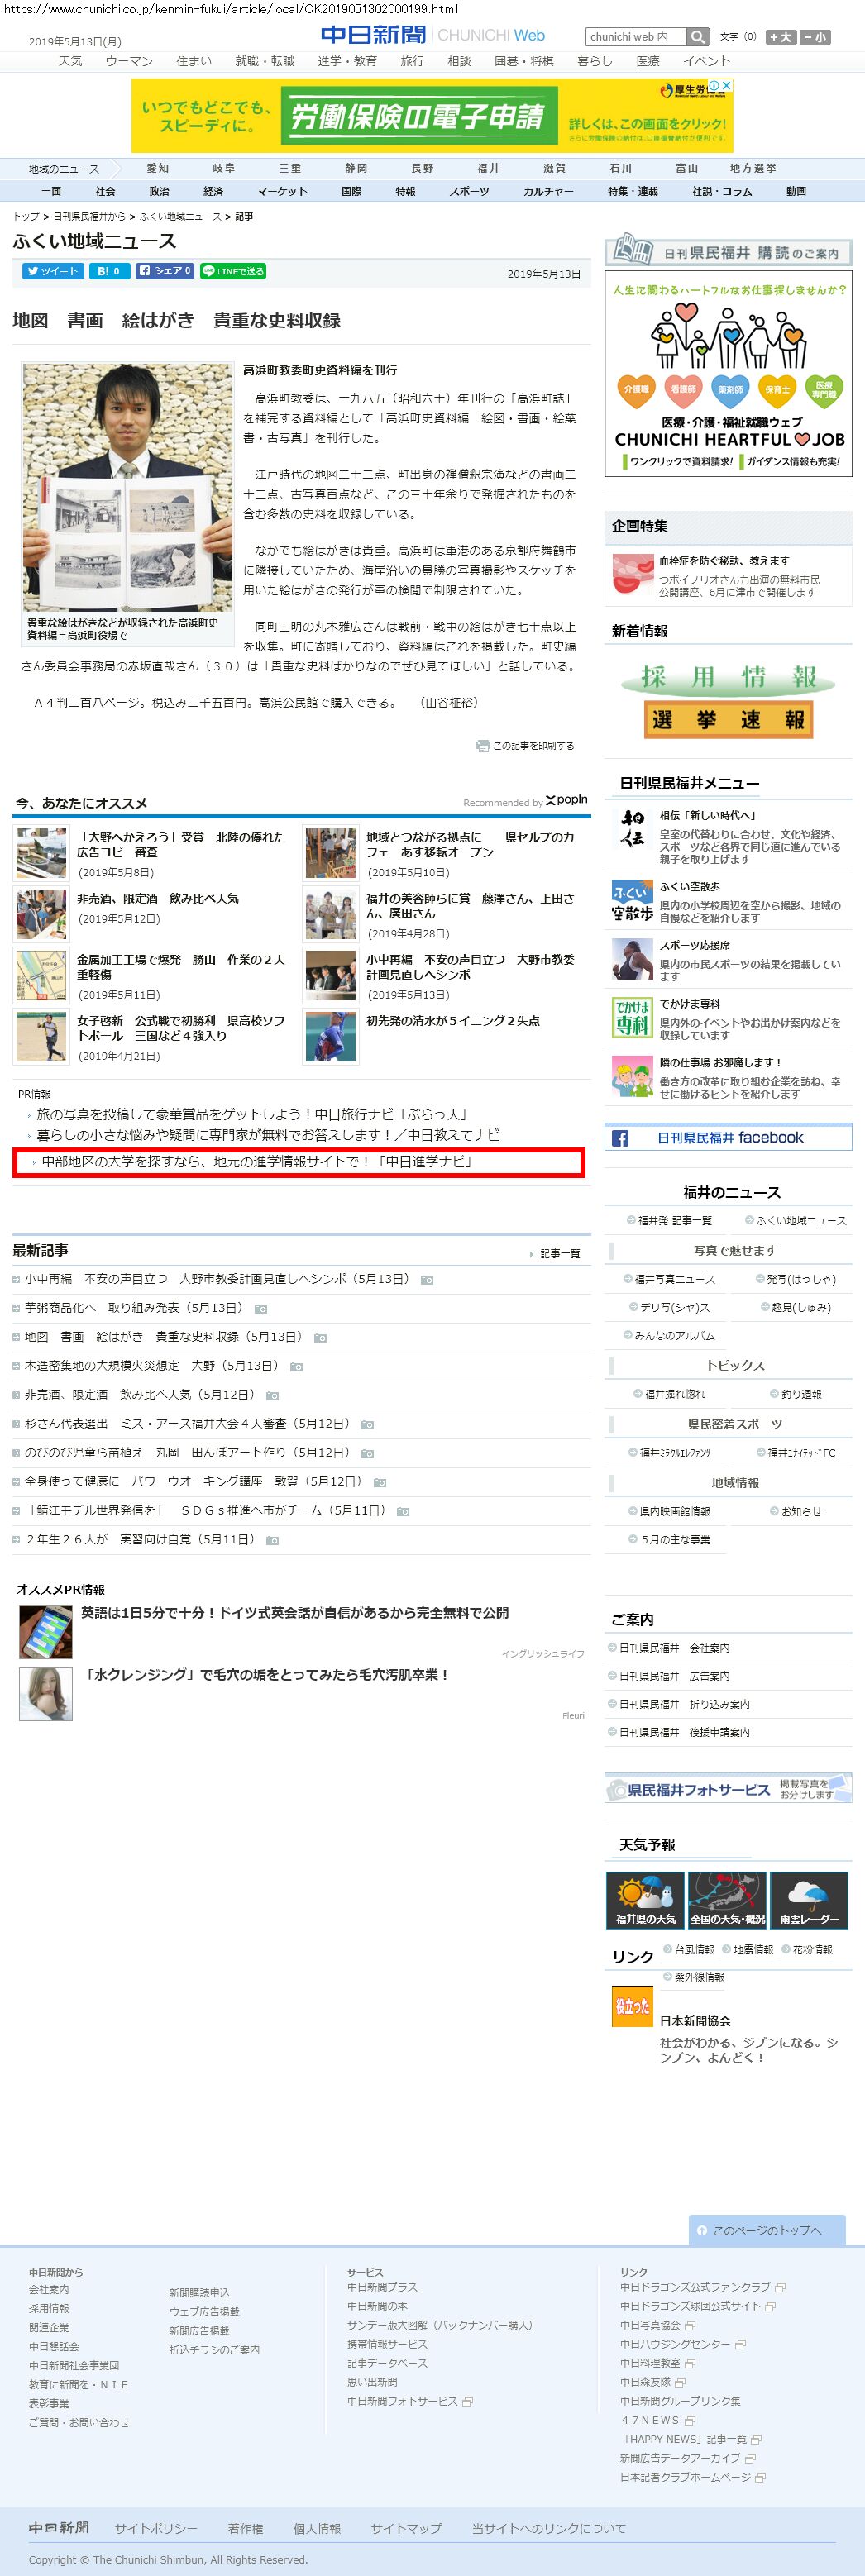Focus the chunichi web search field
Image resolution: width=865 pixels, height=2576 pixels.
636,37
